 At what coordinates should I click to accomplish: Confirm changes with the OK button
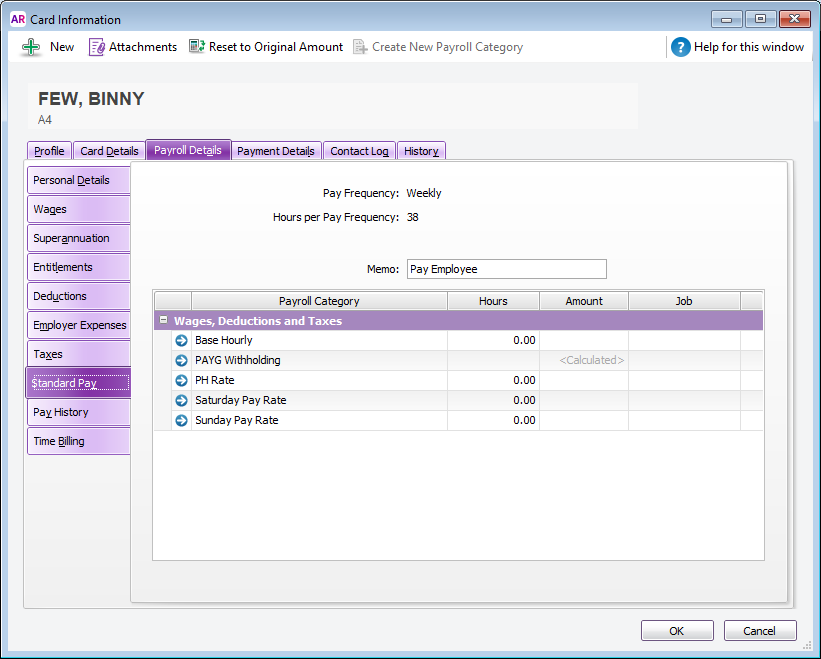click(677, 630)
